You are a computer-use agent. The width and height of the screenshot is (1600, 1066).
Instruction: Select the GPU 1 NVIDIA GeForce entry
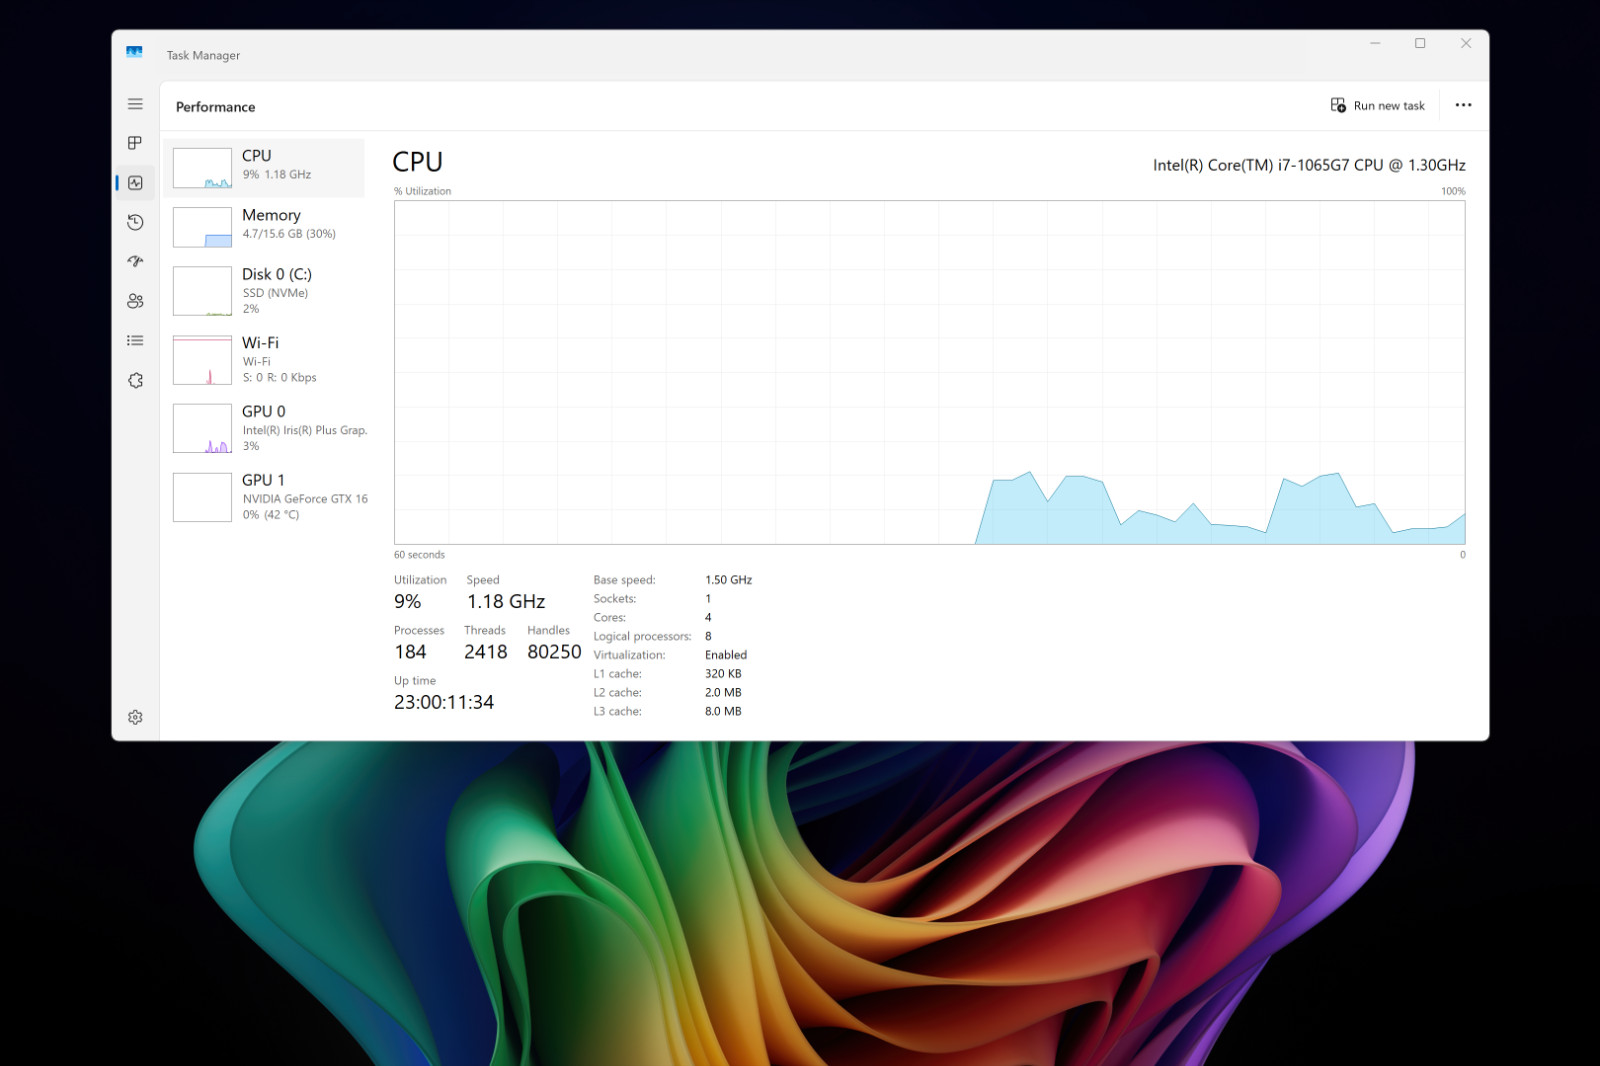(x=264, y=496)
